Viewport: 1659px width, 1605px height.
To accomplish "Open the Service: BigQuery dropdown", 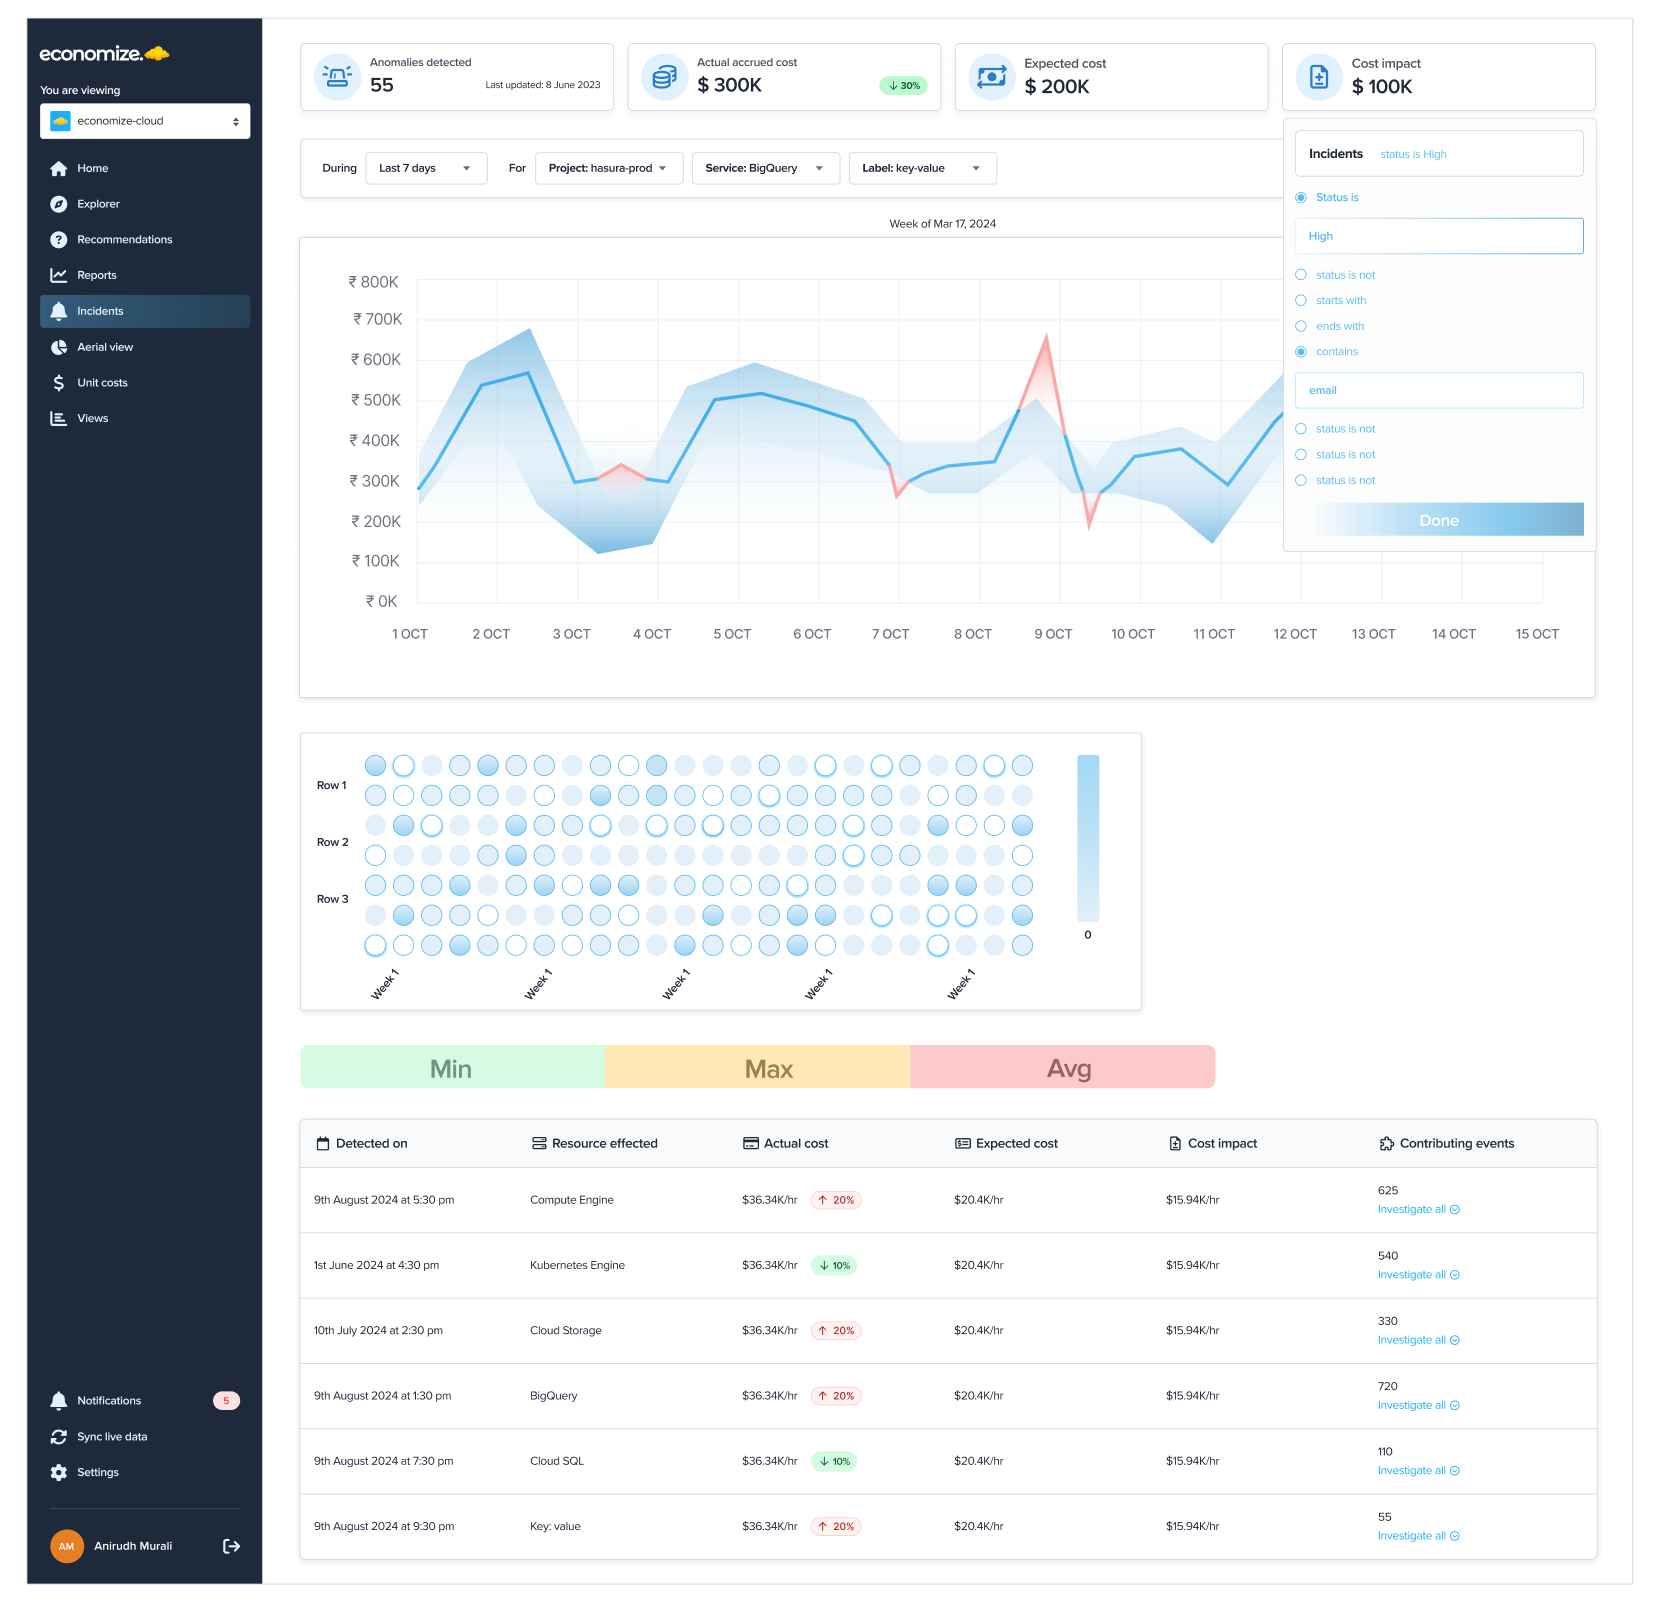I will [x=764, y=168].
